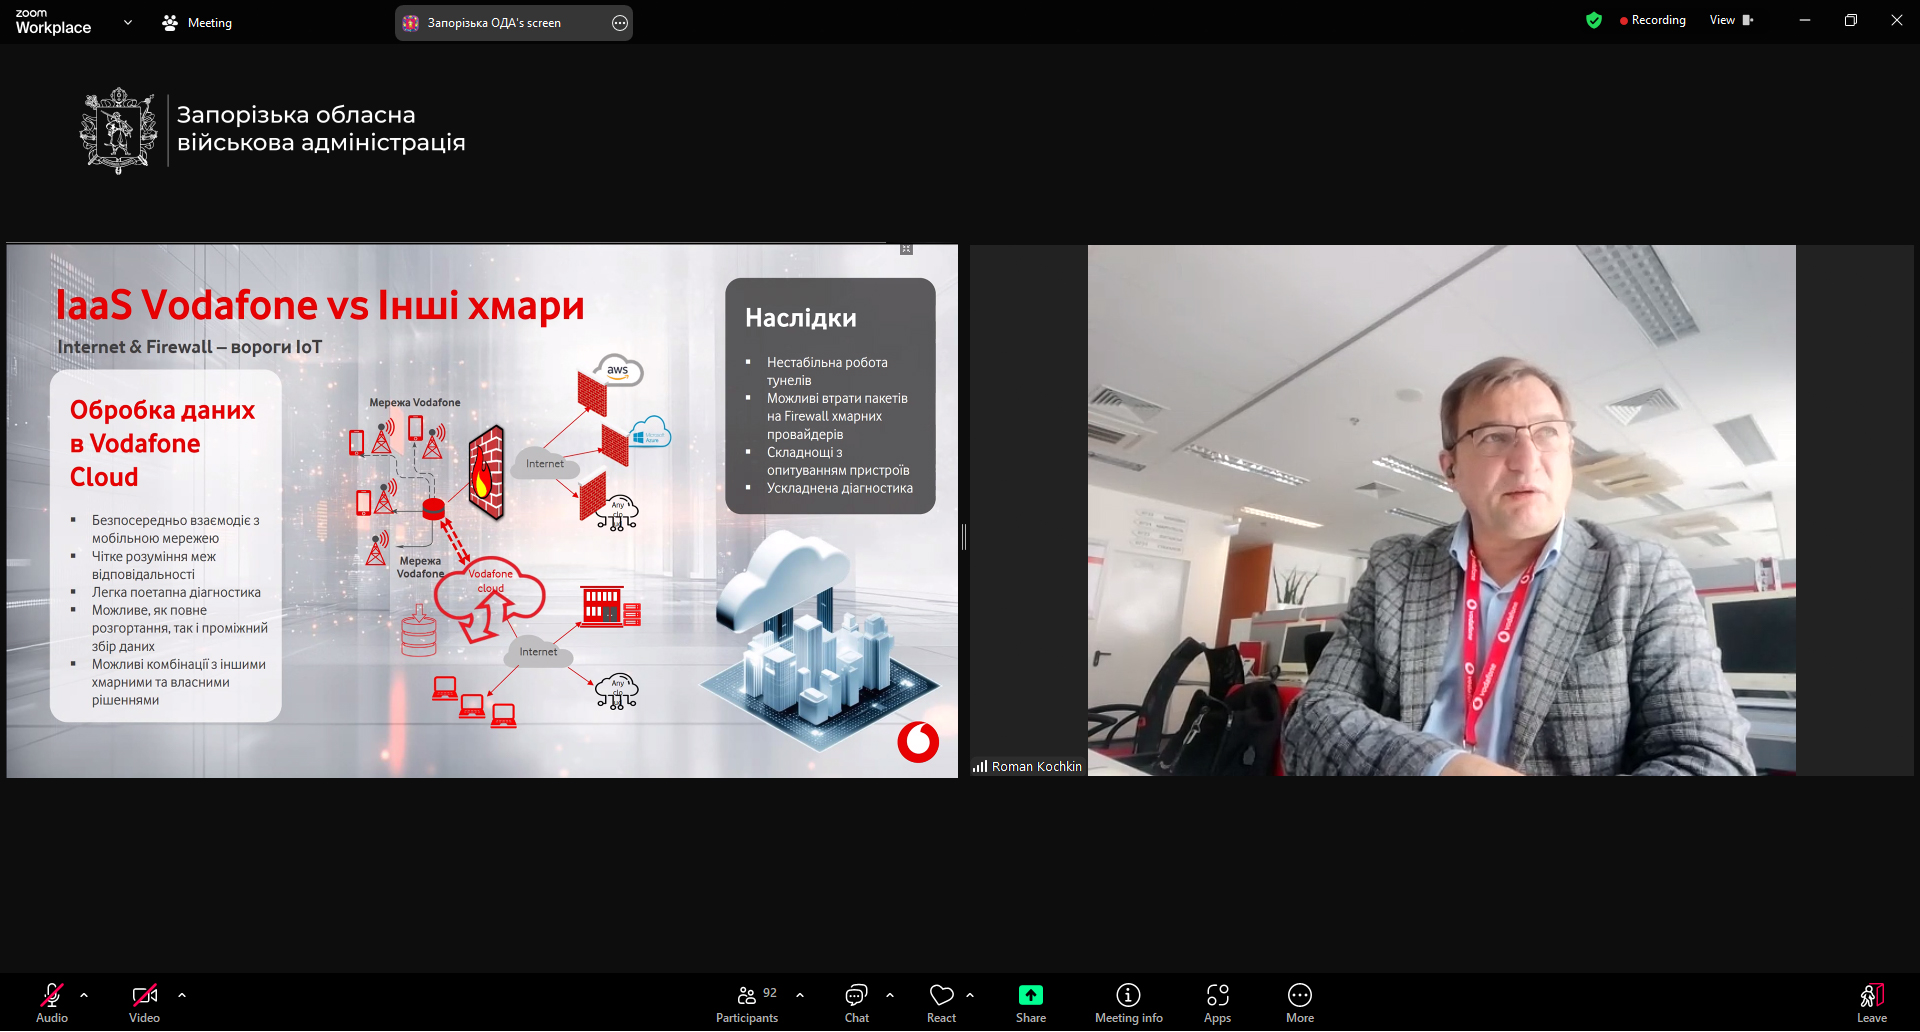Image resolution: width=1920 pixels, height=1032 pixels.
Task: Open the Apps panel
Action: coord(1217,1002)
